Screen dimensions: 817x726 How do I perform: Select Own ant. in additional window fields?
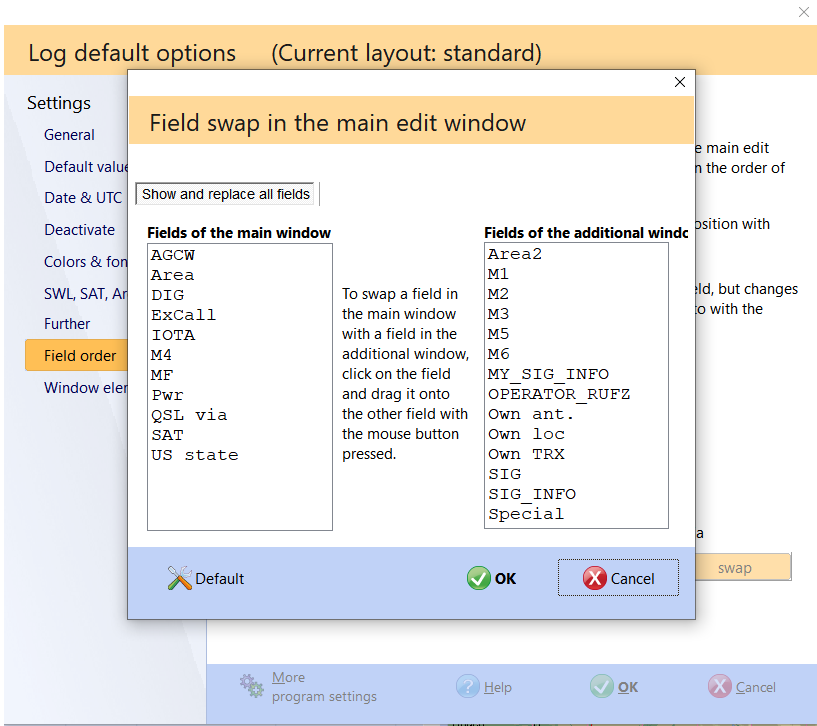coord(576,414)
